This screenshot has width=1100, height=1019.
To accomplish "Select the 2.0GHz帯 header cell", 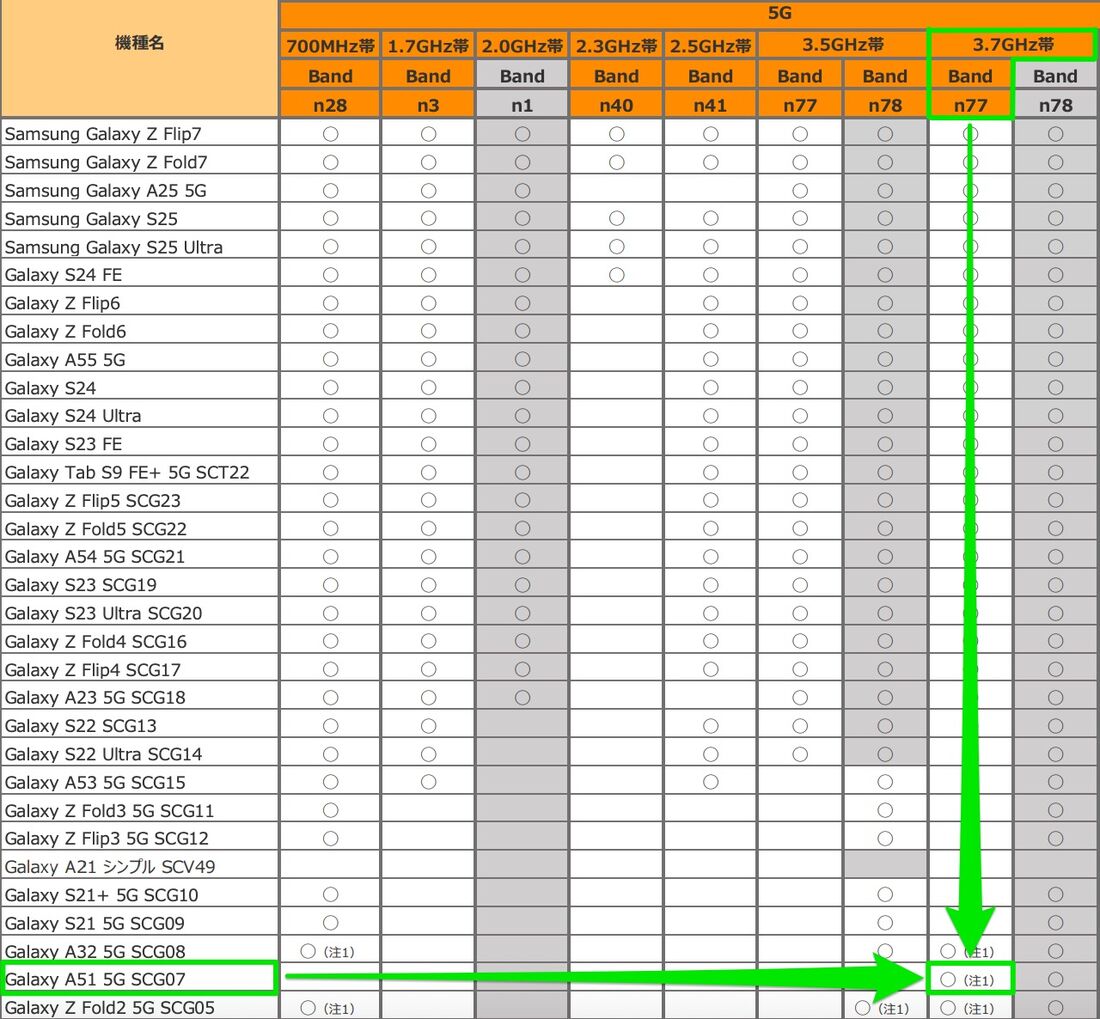I will [522, 46].
